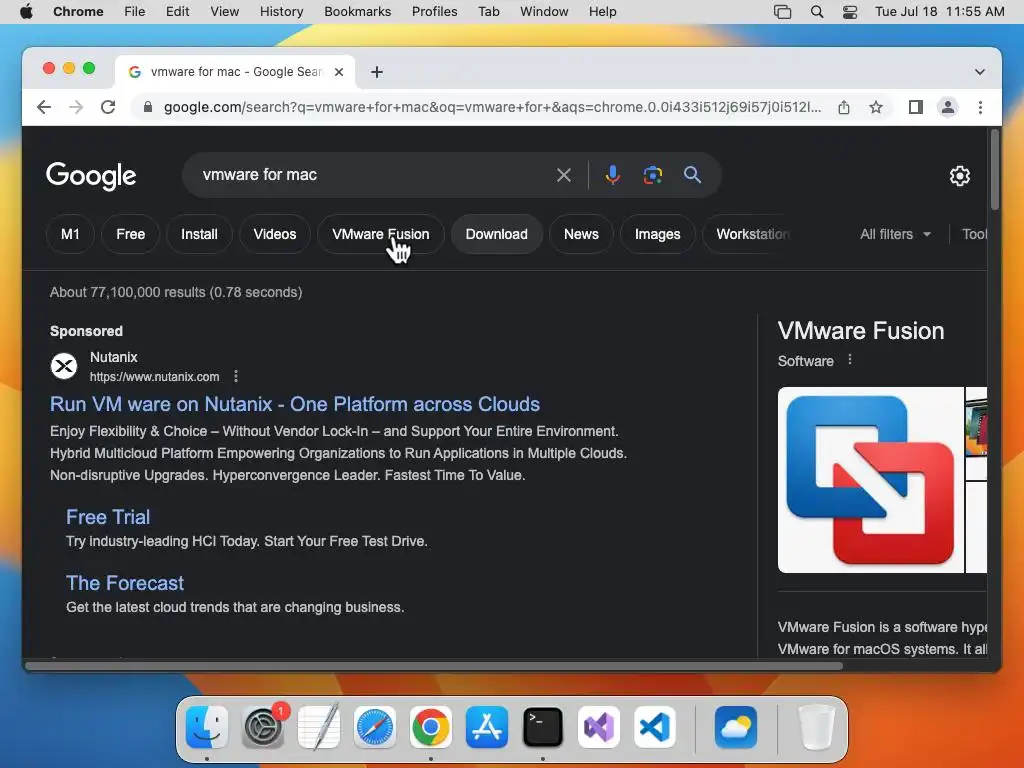The width and height of the screenshot is (1024, 768).
Task: Click the magnifier search button
Action: [x=692, y=175]
